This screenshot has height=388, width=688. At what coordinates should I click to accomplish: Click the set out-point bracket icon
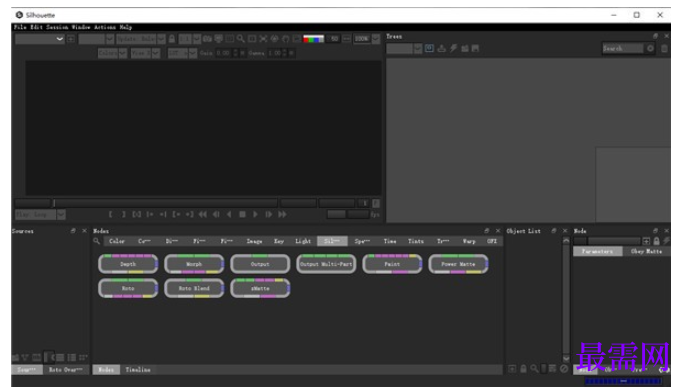124,215
